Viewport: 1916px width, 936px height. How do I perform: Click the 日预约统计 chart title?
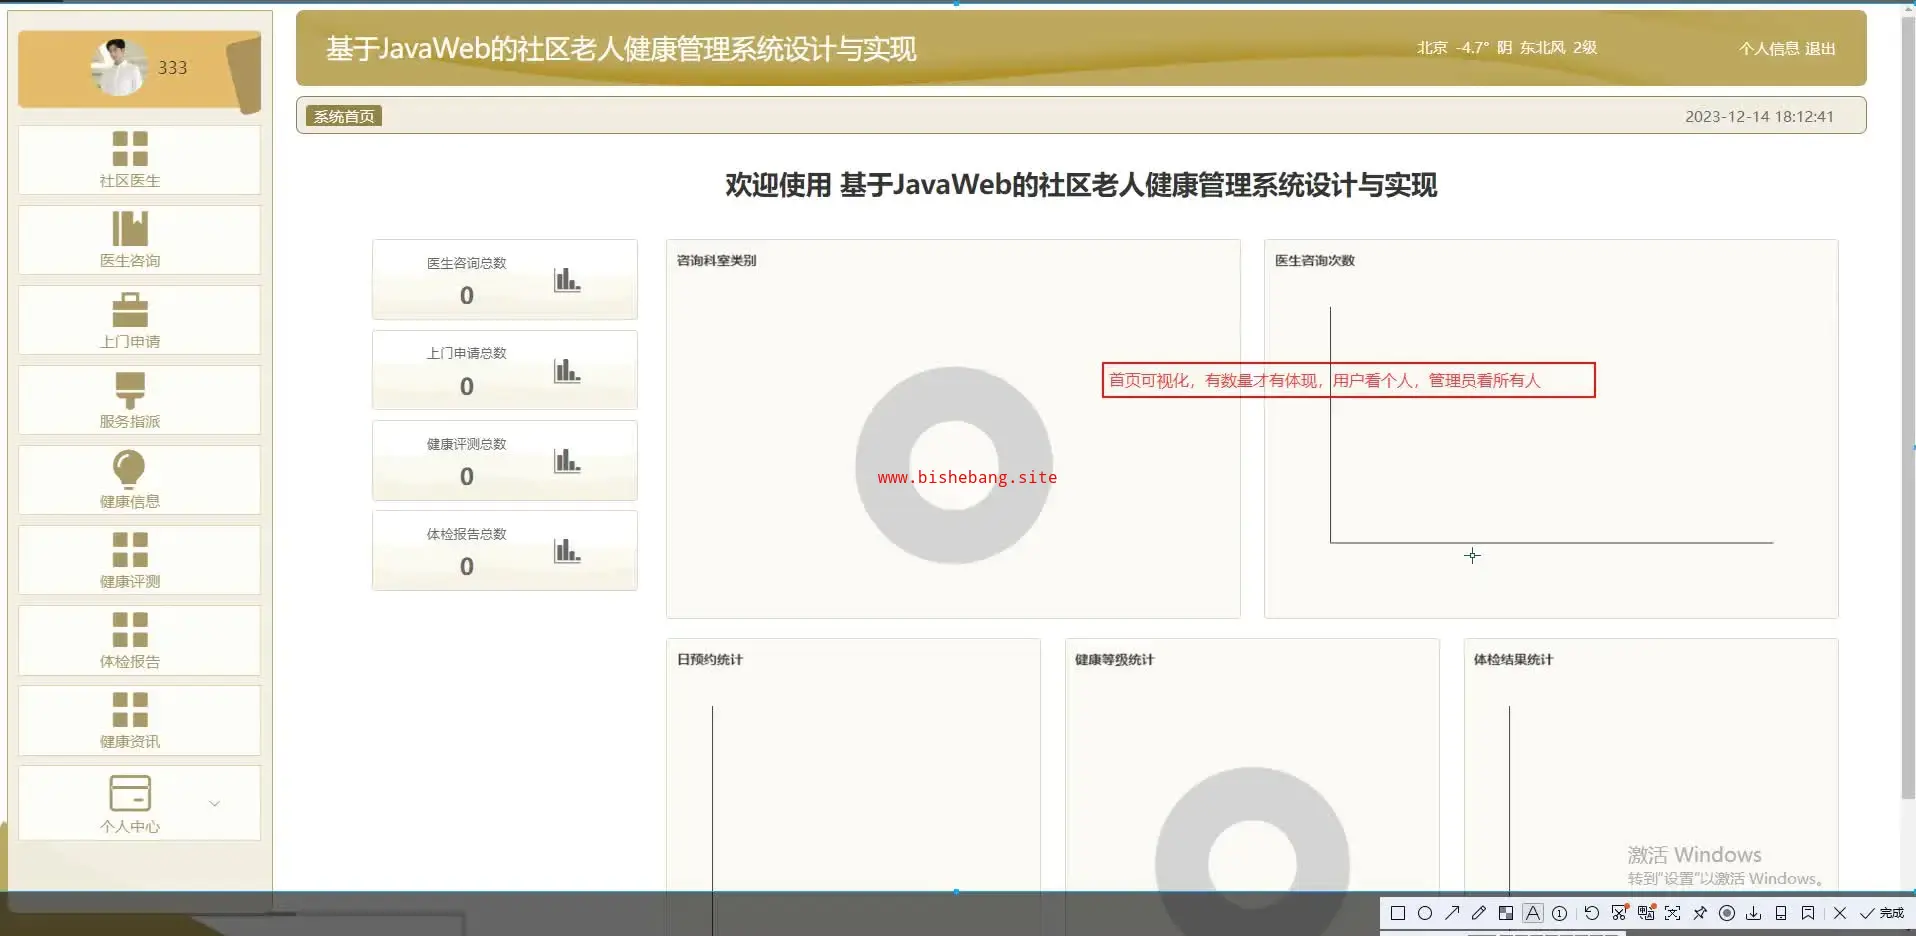[710, 659]
